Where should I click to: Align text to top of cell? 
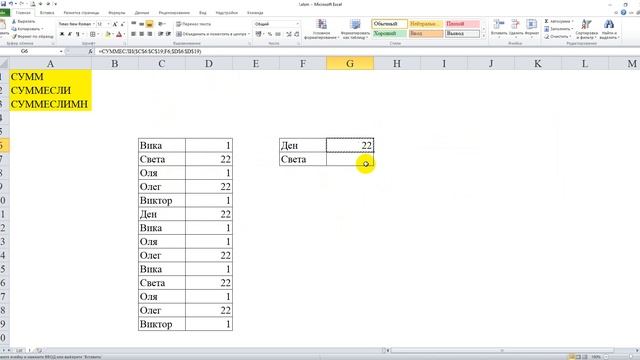[133, 24]
